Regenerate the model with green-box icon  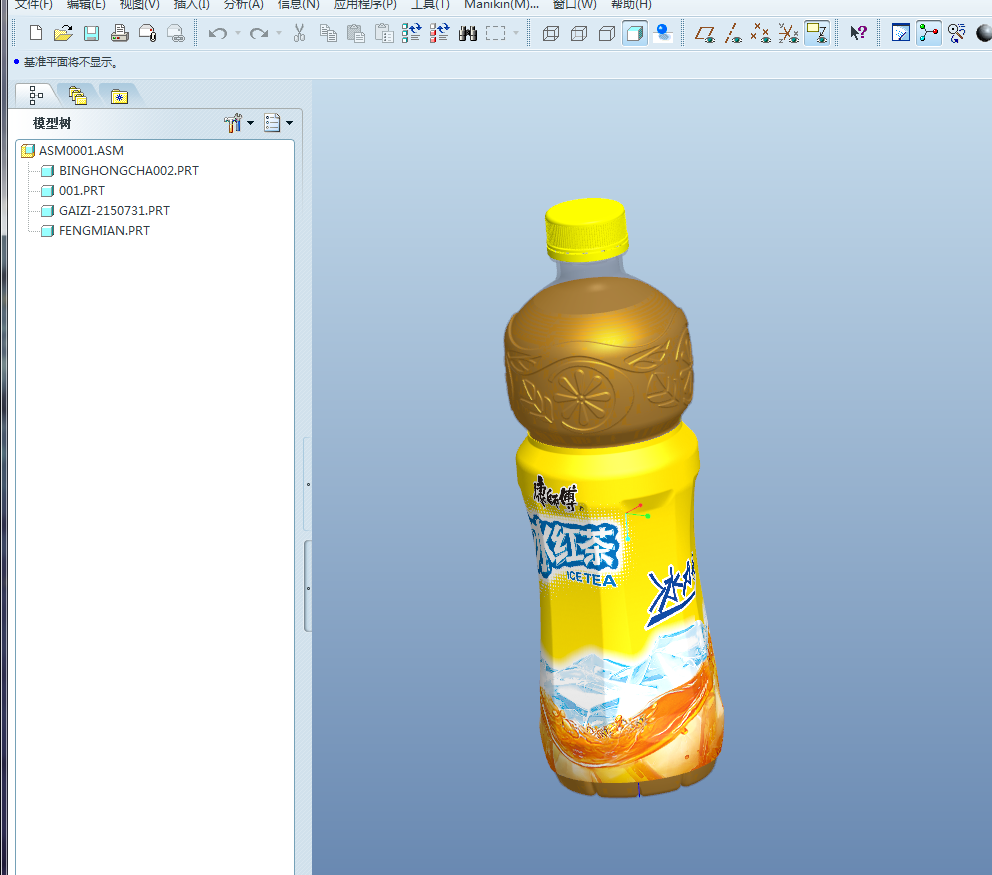(412, 33)
